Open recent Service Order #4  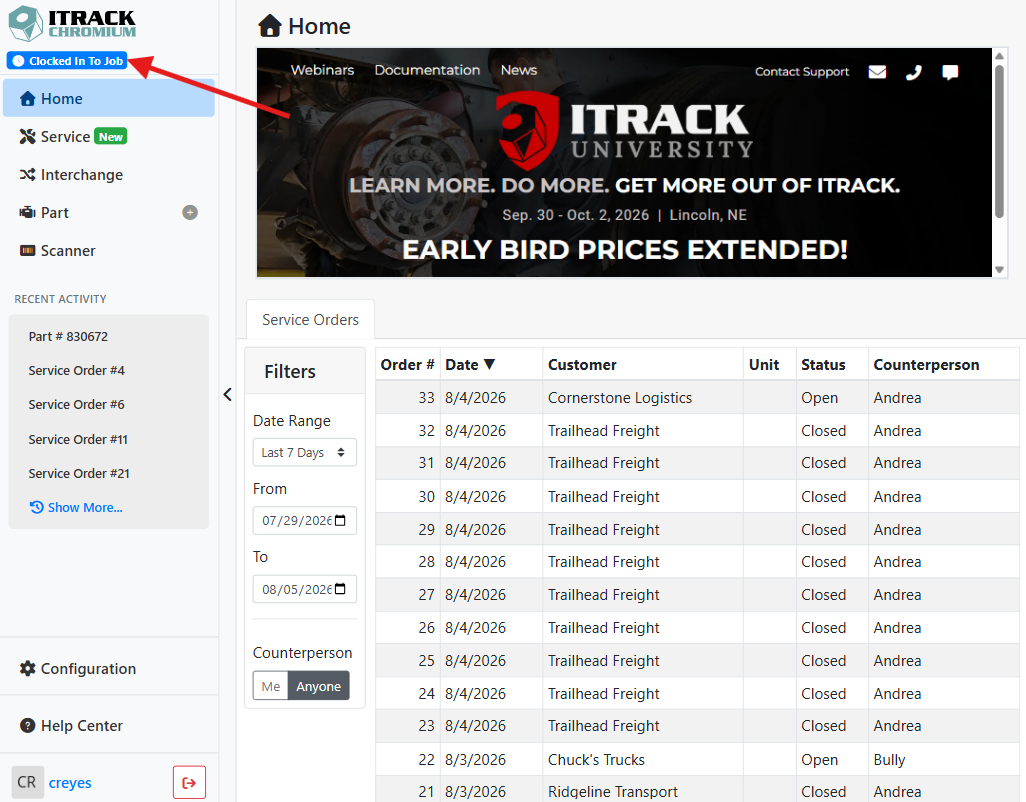pos(77,370)
